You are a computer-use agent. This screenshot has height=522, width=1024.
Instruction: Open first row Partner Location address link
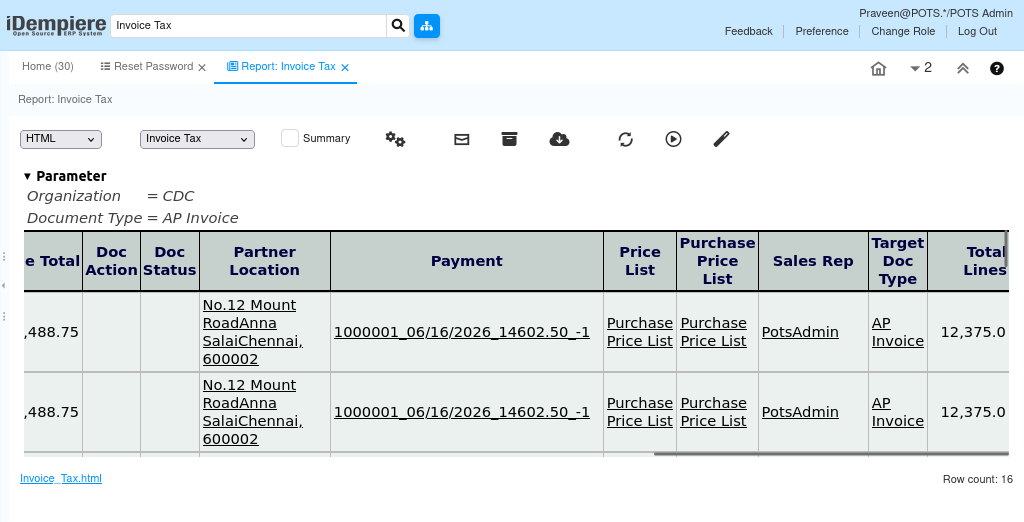253,332
